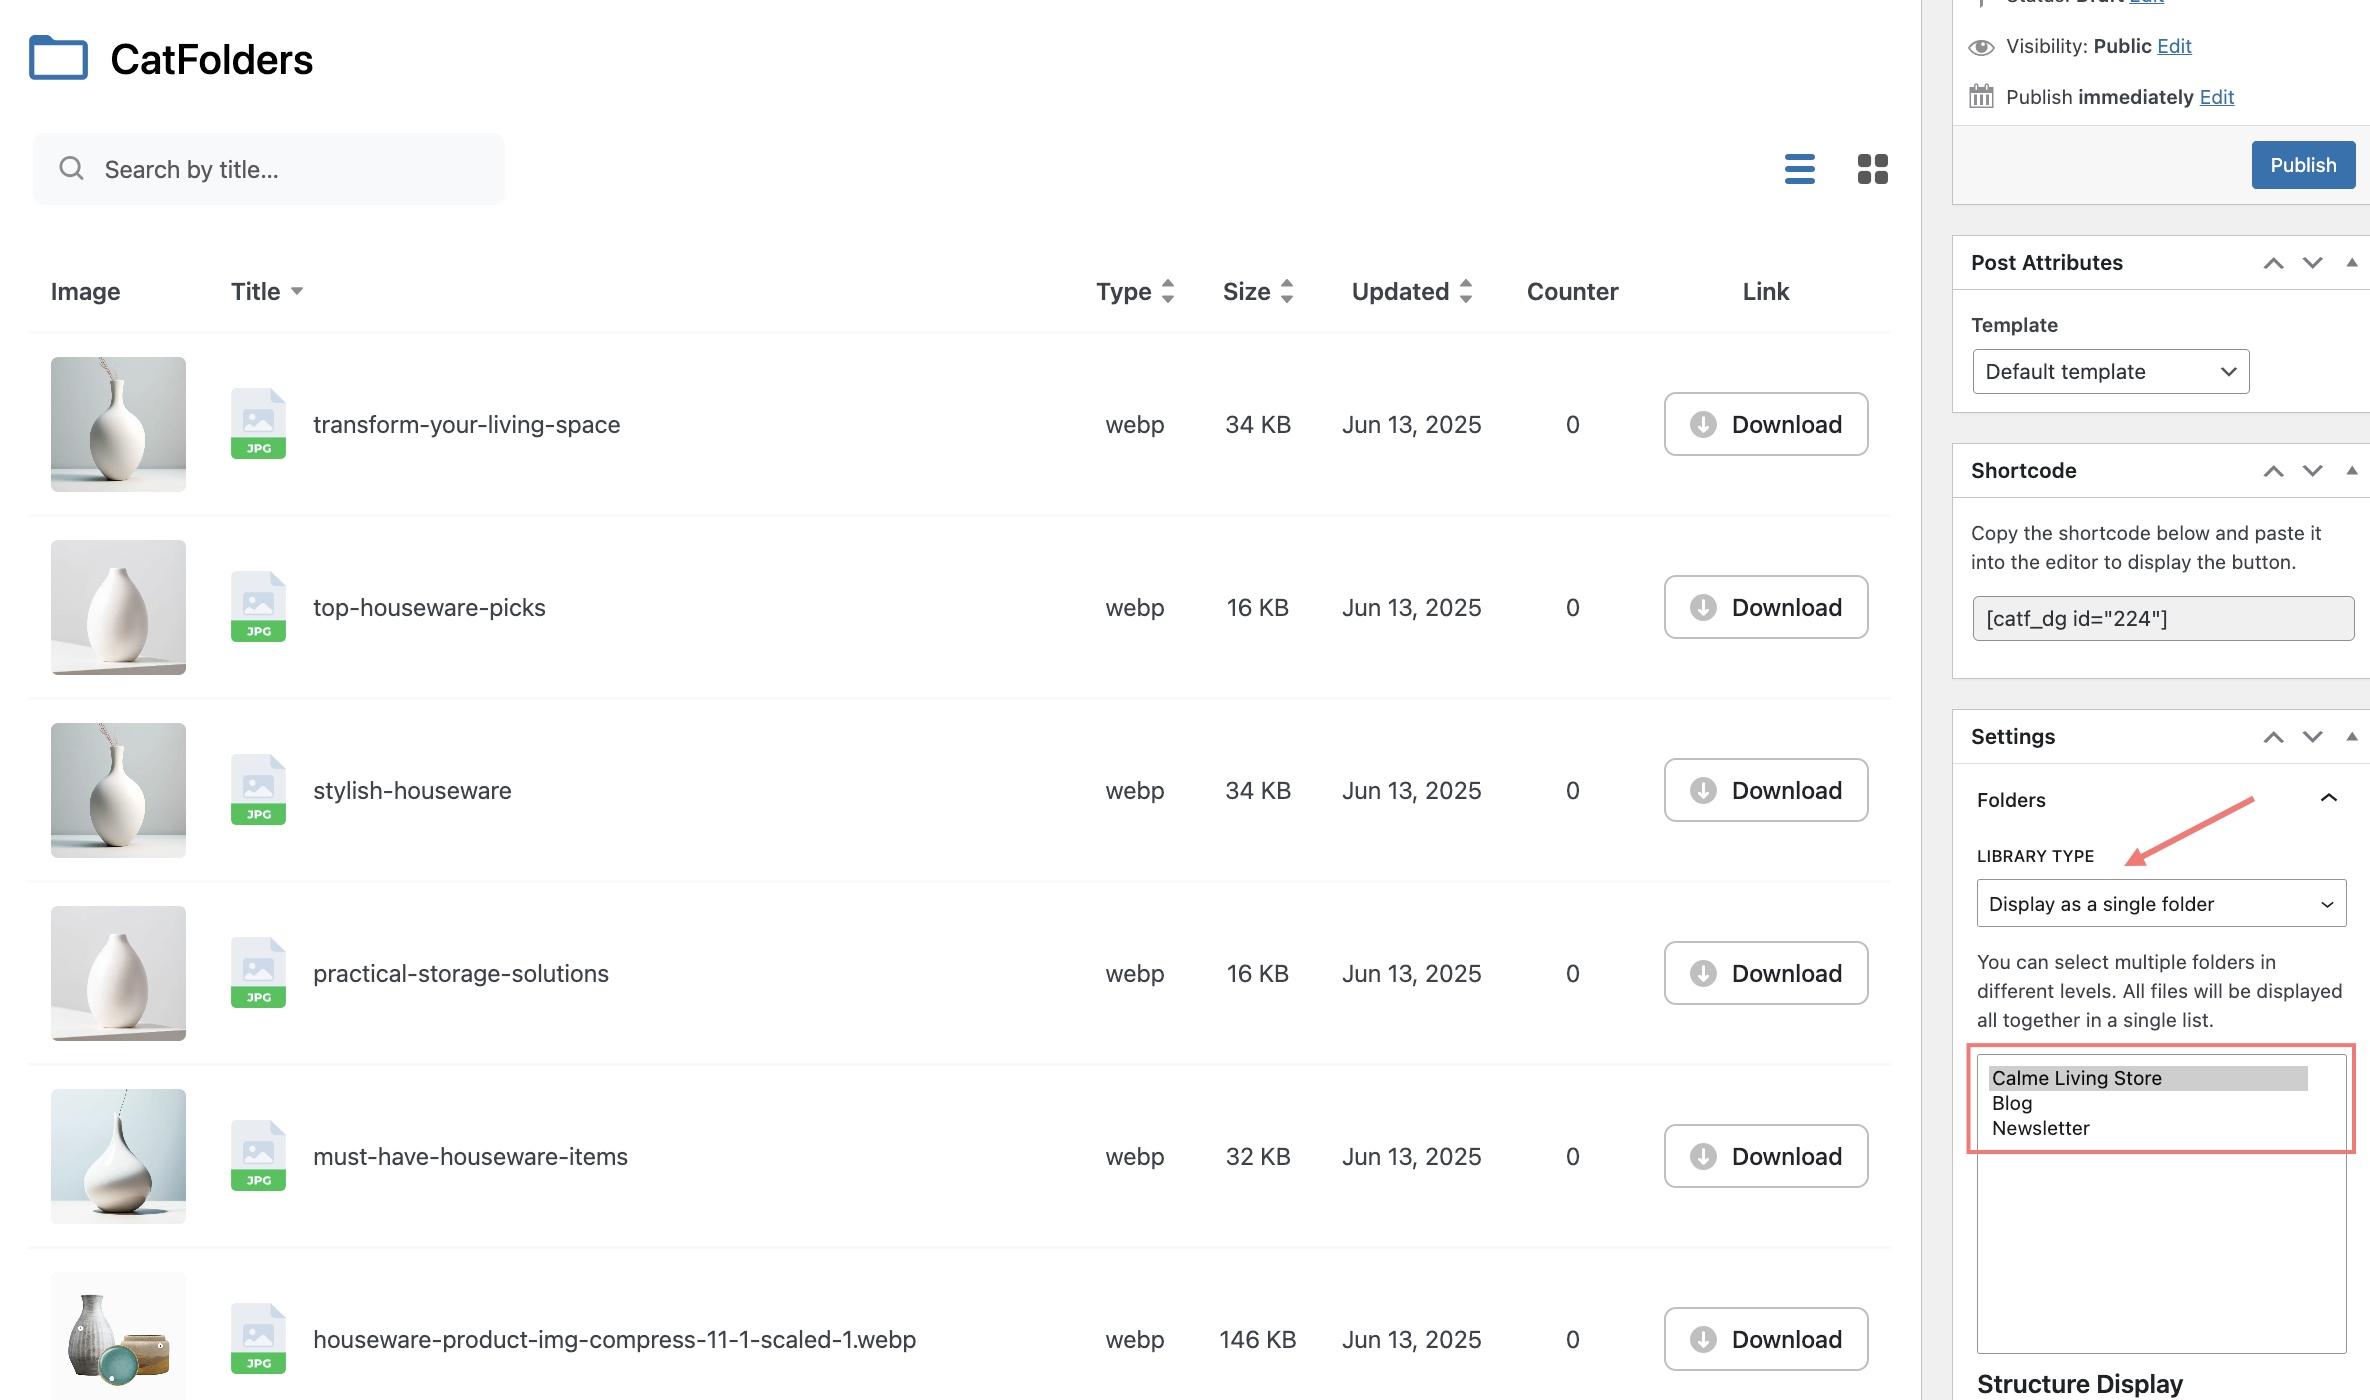Download practical-storage-solutions file
The height and width of the screenshot is (1400, 2370).
click(1766, 973)
